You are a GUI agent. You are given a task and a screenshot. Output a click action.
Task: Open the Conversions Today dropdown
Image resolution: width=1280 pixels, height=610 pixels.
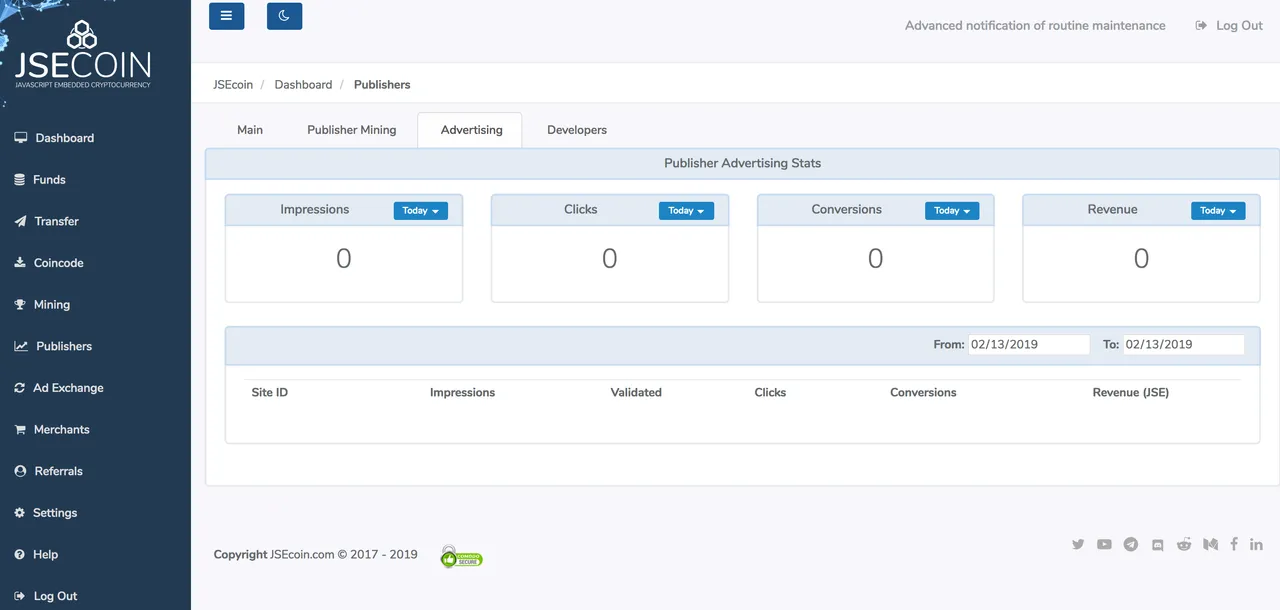pos(952,211)
